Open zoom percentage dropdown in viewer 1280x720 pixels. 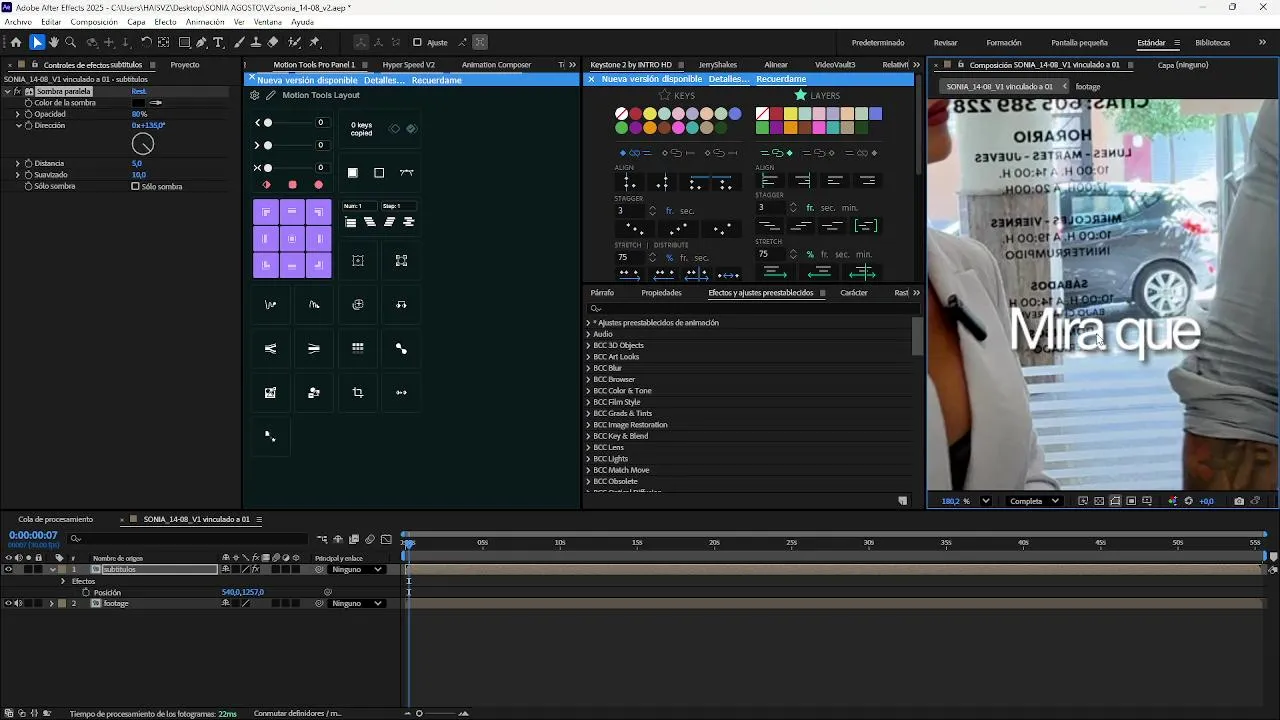tap(986, 501)
